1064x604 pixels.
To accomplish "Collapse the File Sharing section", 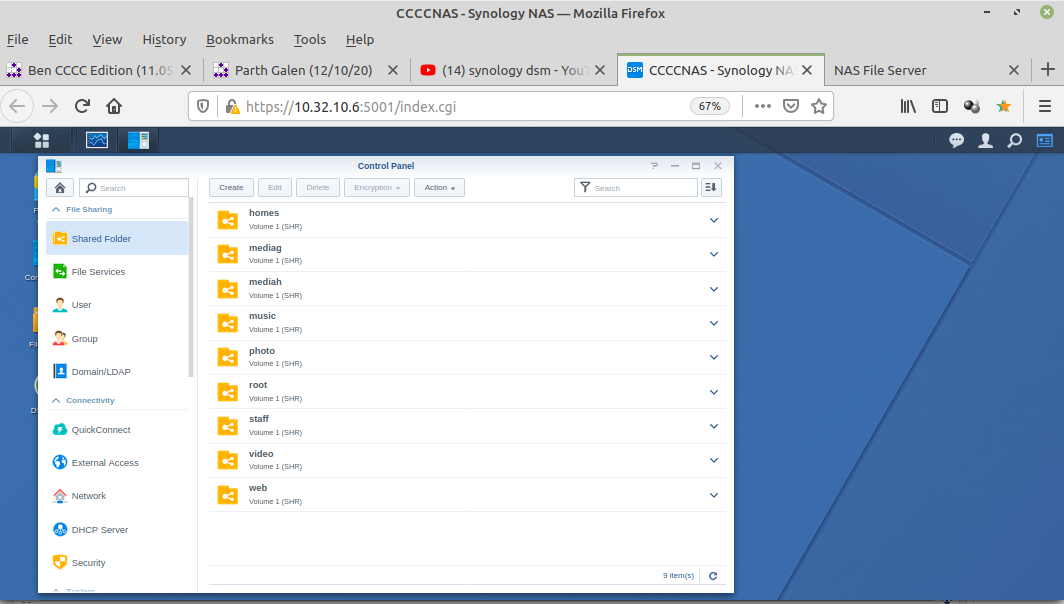I will pos(56,210).
